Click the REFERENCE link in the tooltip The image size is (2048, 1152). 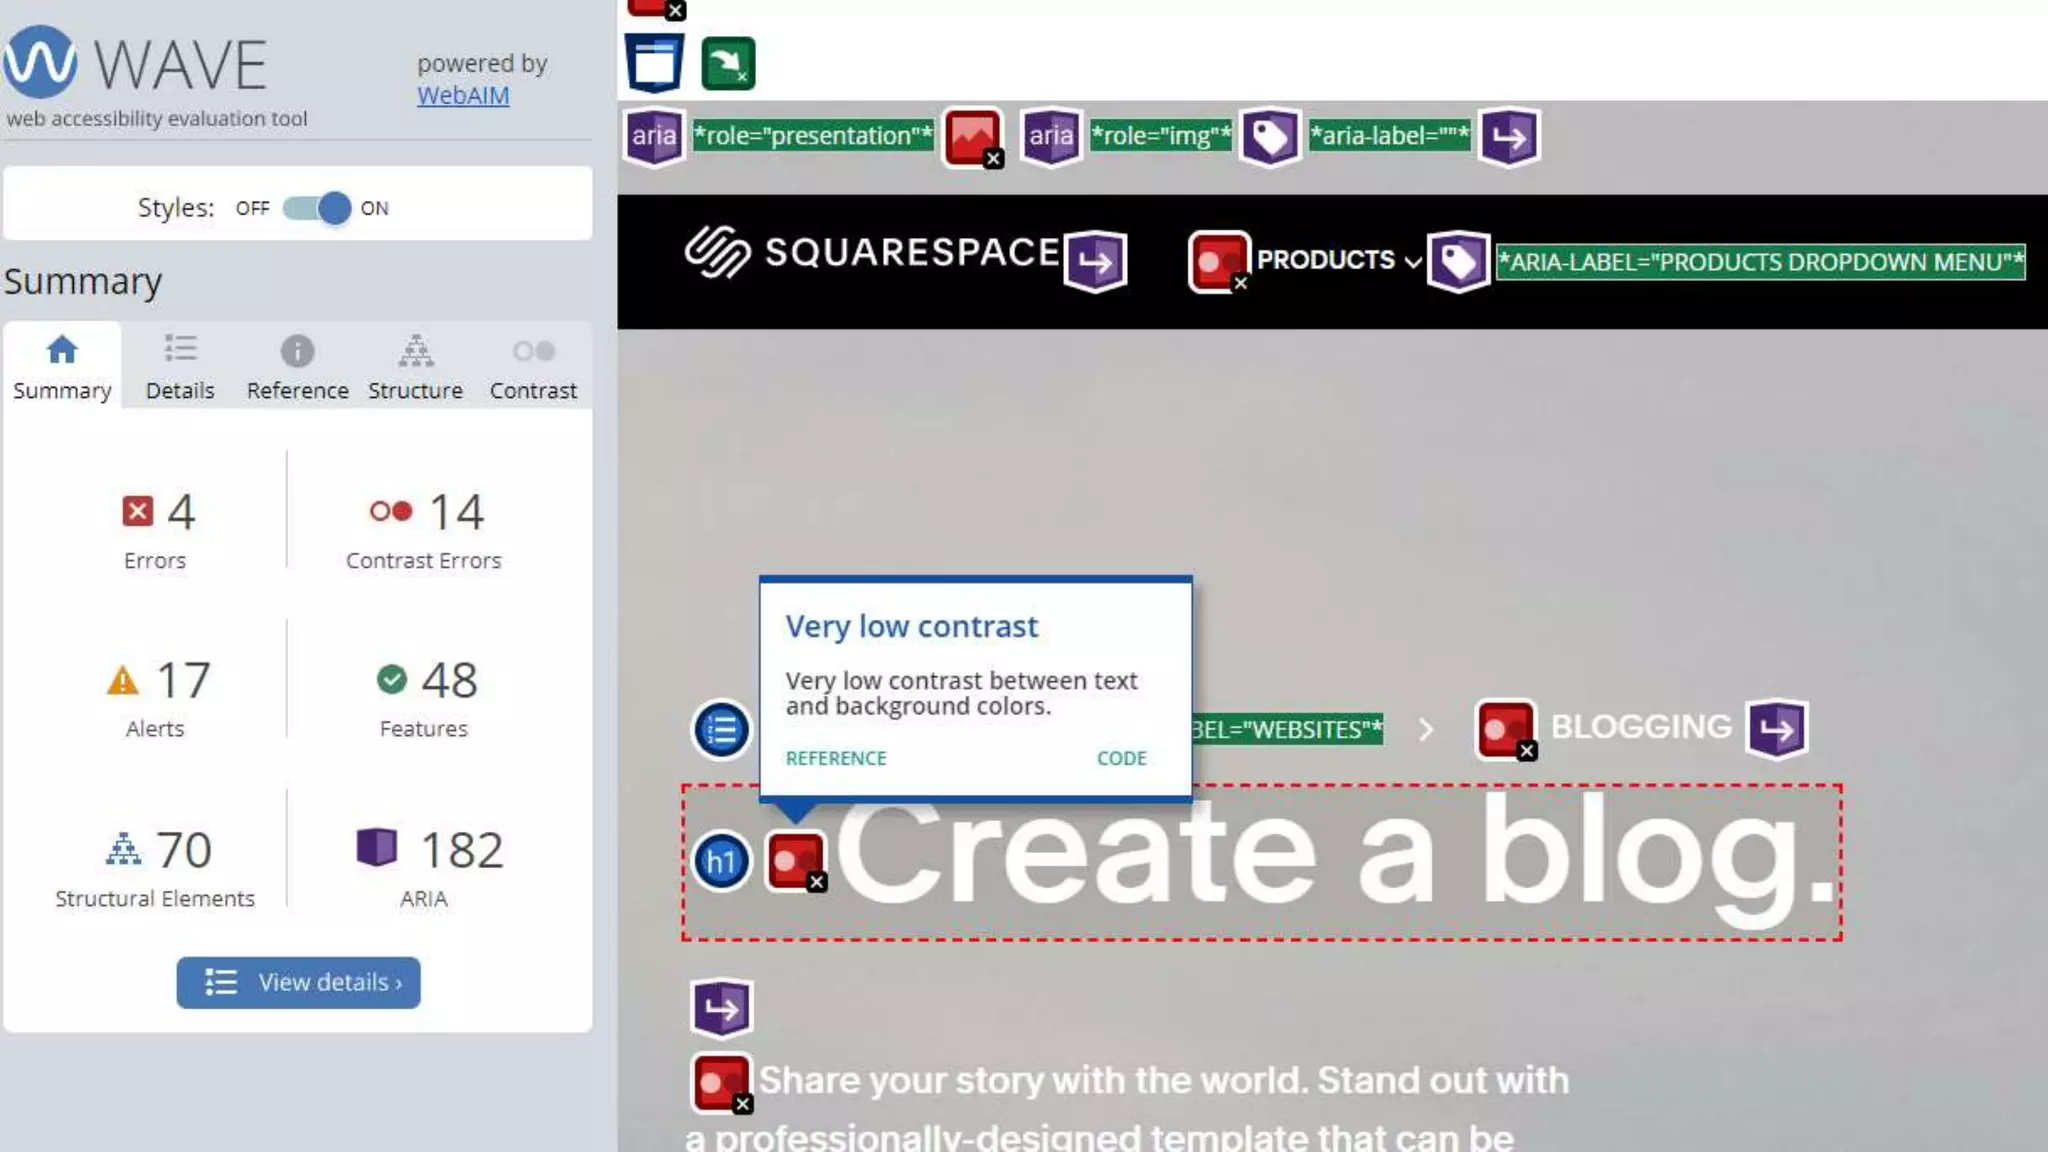tap(836, 758)
